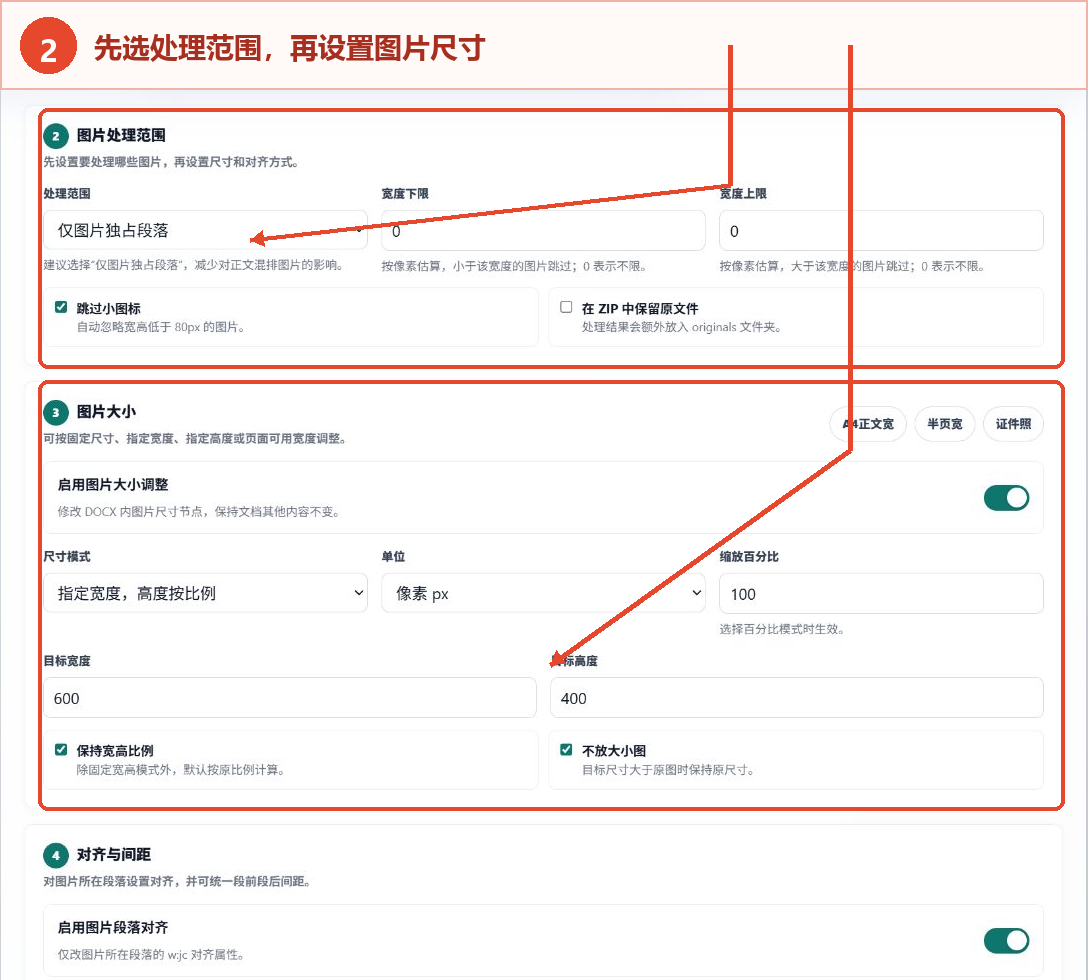Screen dimensions: 1088x980
Task: Open the 处理范围 dropdown showing 仅图片独占段落
Action: point(205,230)
